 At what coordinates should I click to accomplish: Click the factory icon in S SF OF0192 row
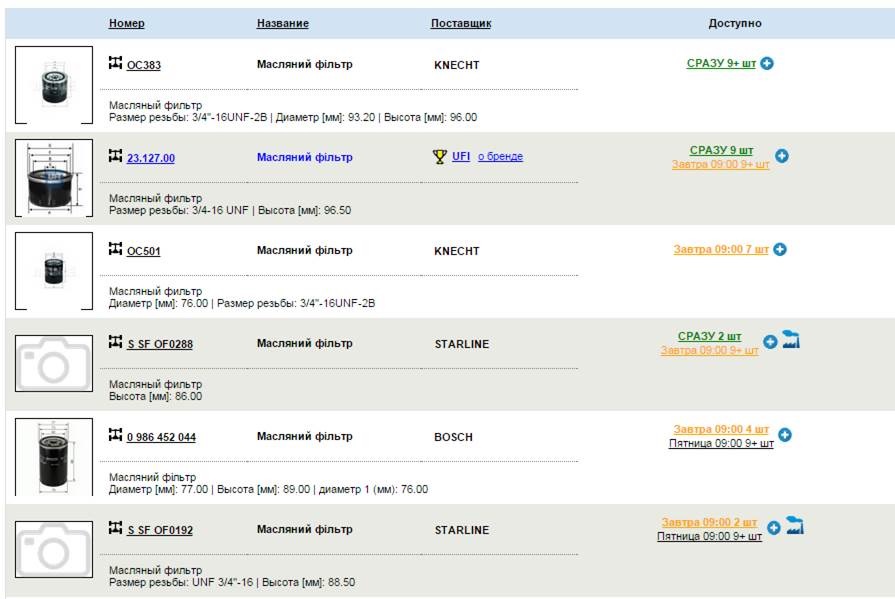tap(795, 526)
